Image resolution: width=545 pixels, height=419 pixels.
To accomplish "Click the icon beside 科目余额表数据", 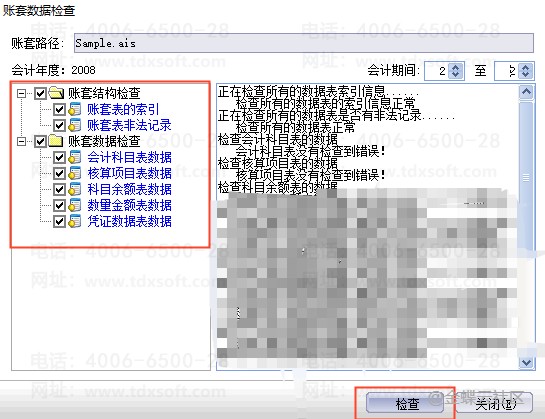I will [x=75, y=189].
